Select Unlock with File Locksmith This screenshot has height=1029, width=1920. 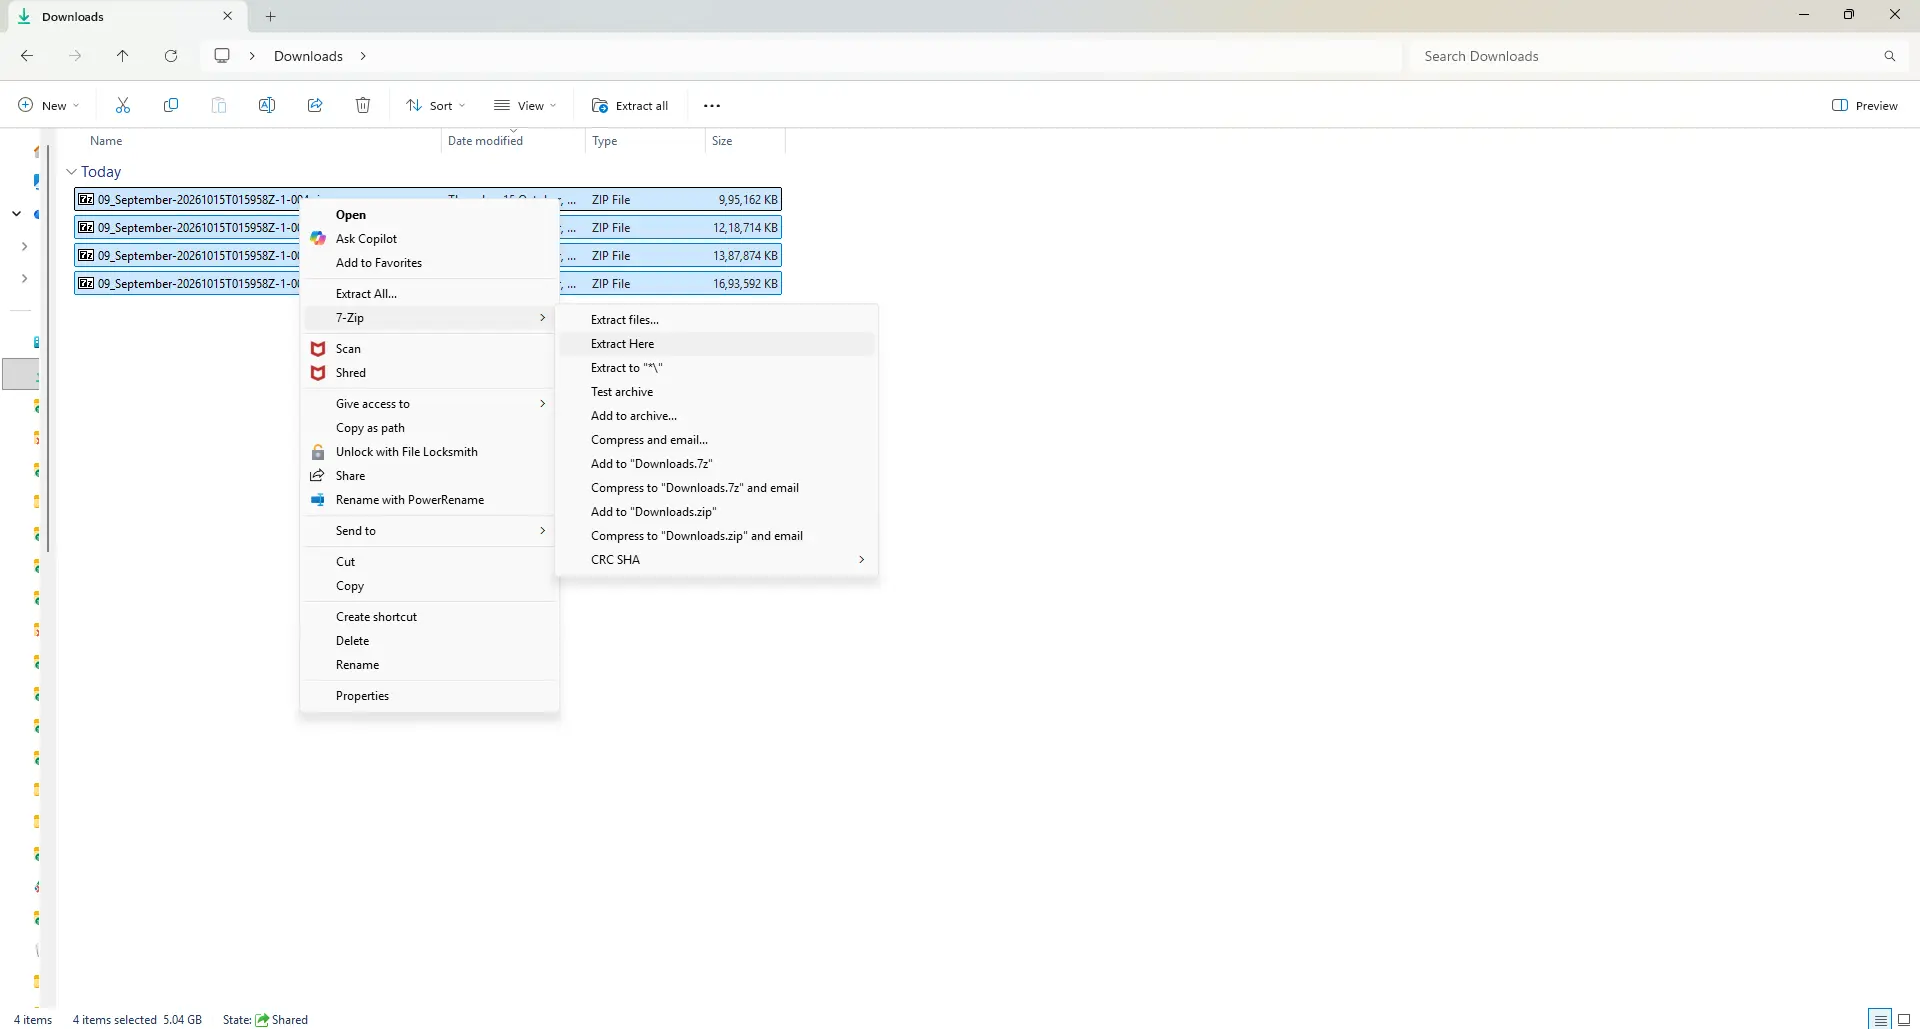430,452
